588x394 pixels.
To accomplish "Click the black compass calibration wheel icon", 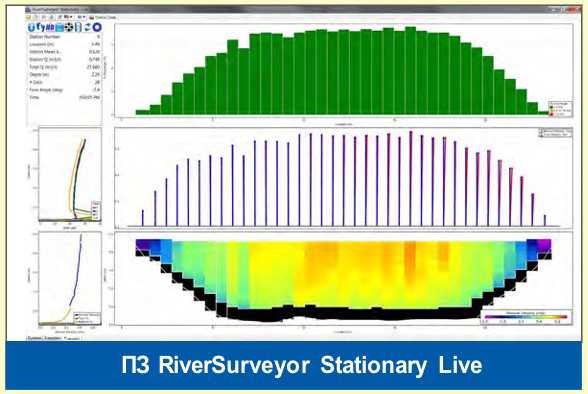I will click(x=69, y=27).
